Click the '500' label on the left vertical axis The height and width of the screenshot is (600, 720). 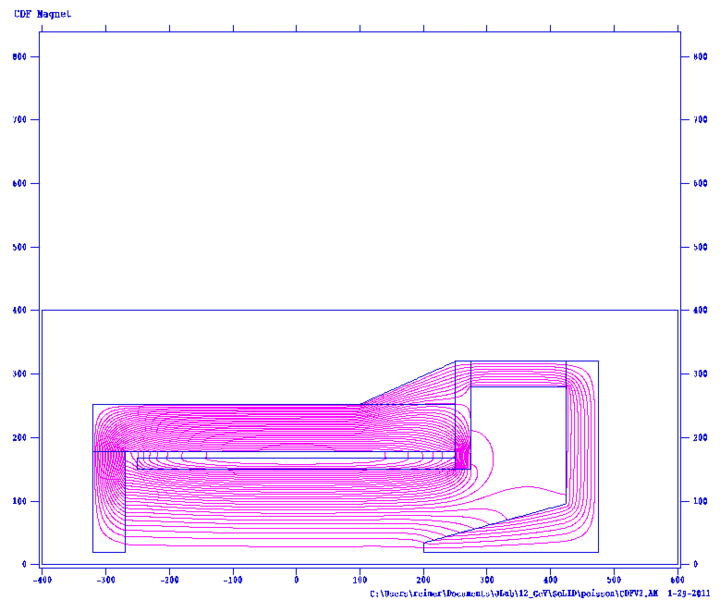point(20,247)
